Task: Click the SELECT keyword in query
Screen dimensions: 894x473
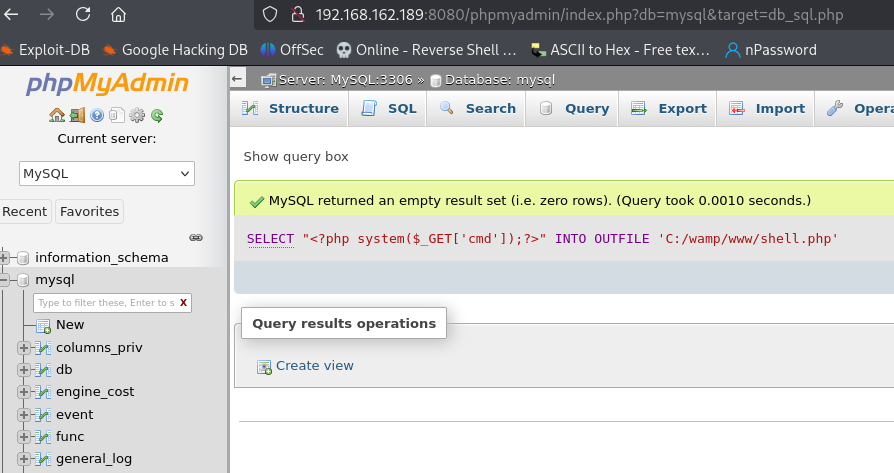Action: click(270, 239)
